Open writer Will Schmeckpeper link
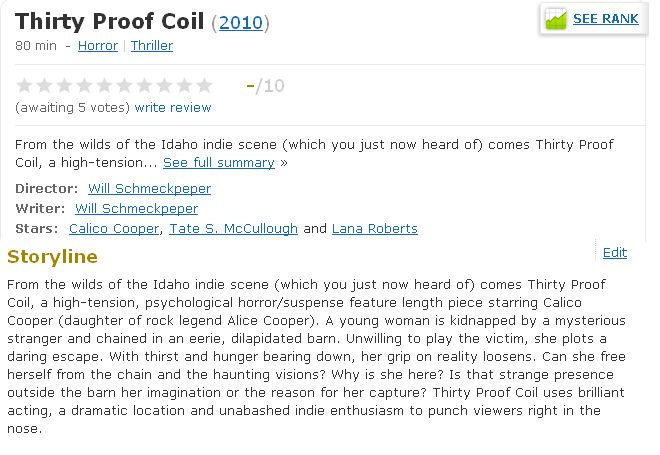This screenshot has height=455, width=660. tap(136, 209)
